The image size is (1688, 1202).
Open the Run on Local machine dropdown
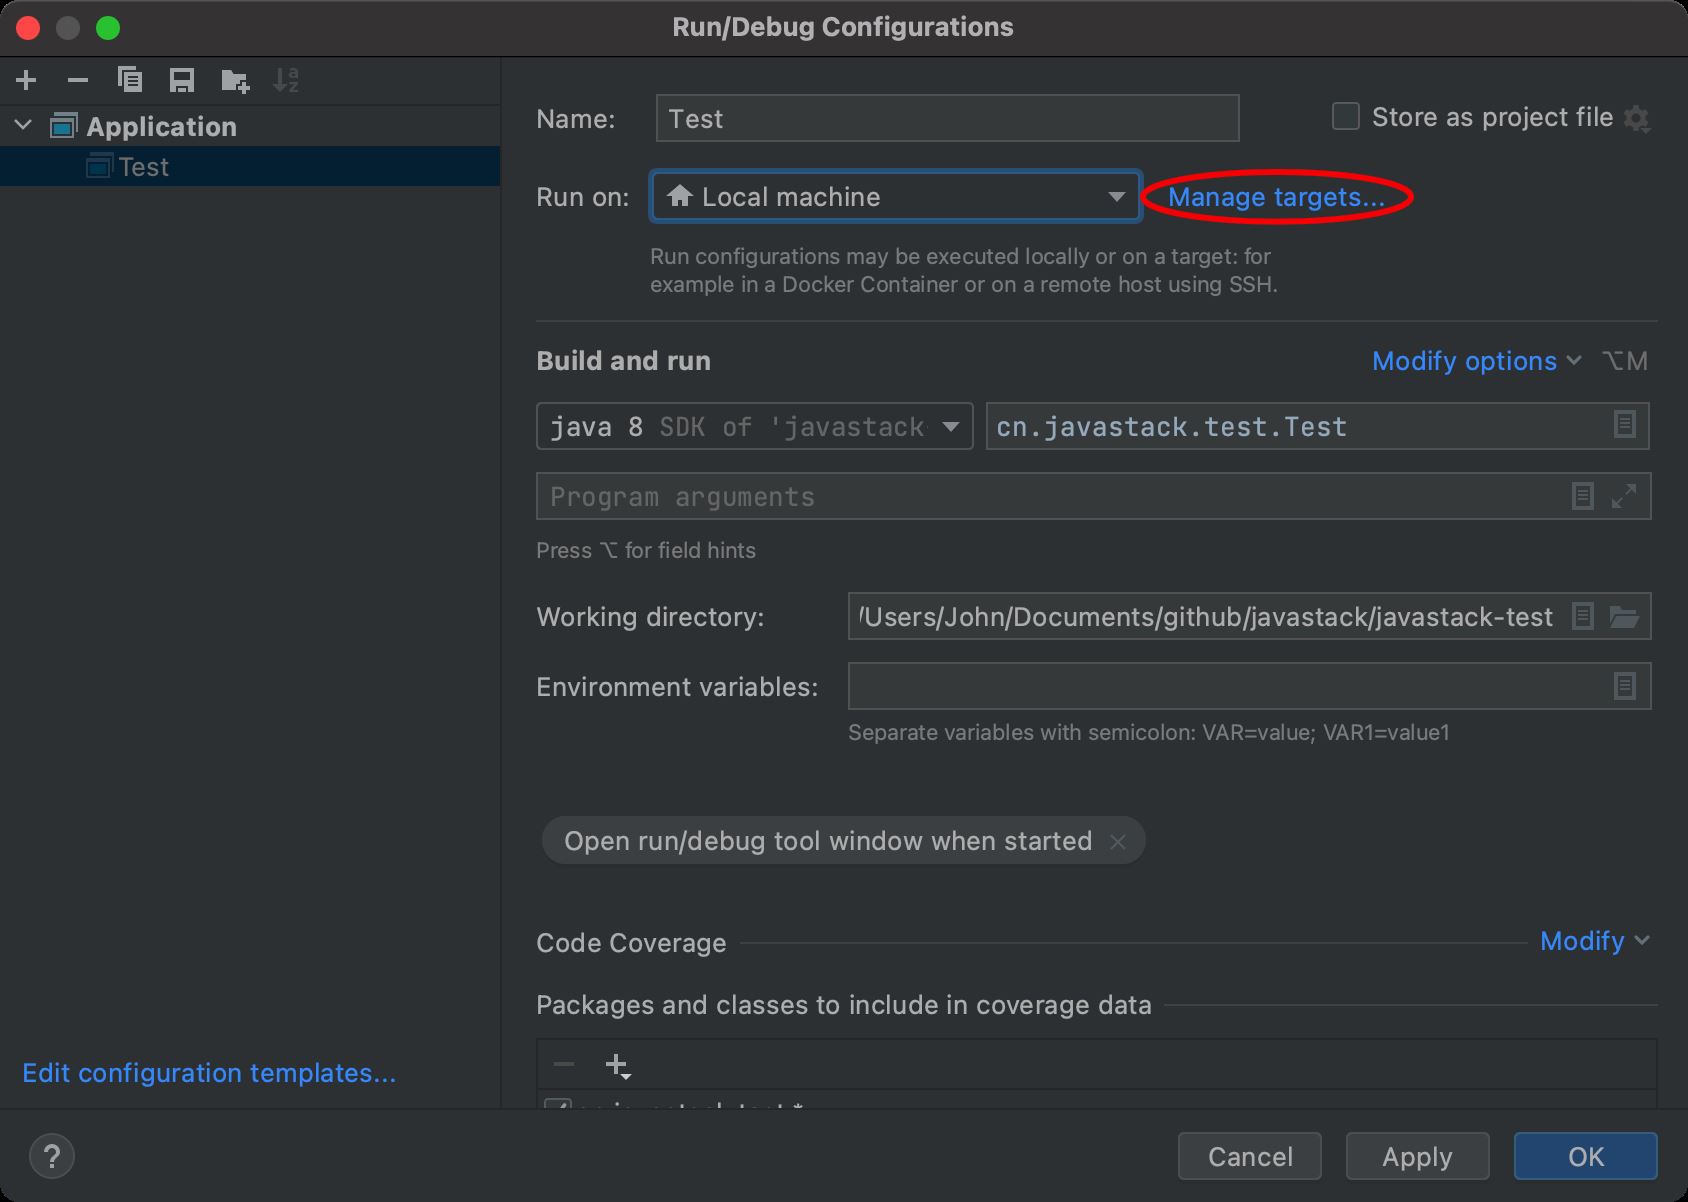(895, 197)
